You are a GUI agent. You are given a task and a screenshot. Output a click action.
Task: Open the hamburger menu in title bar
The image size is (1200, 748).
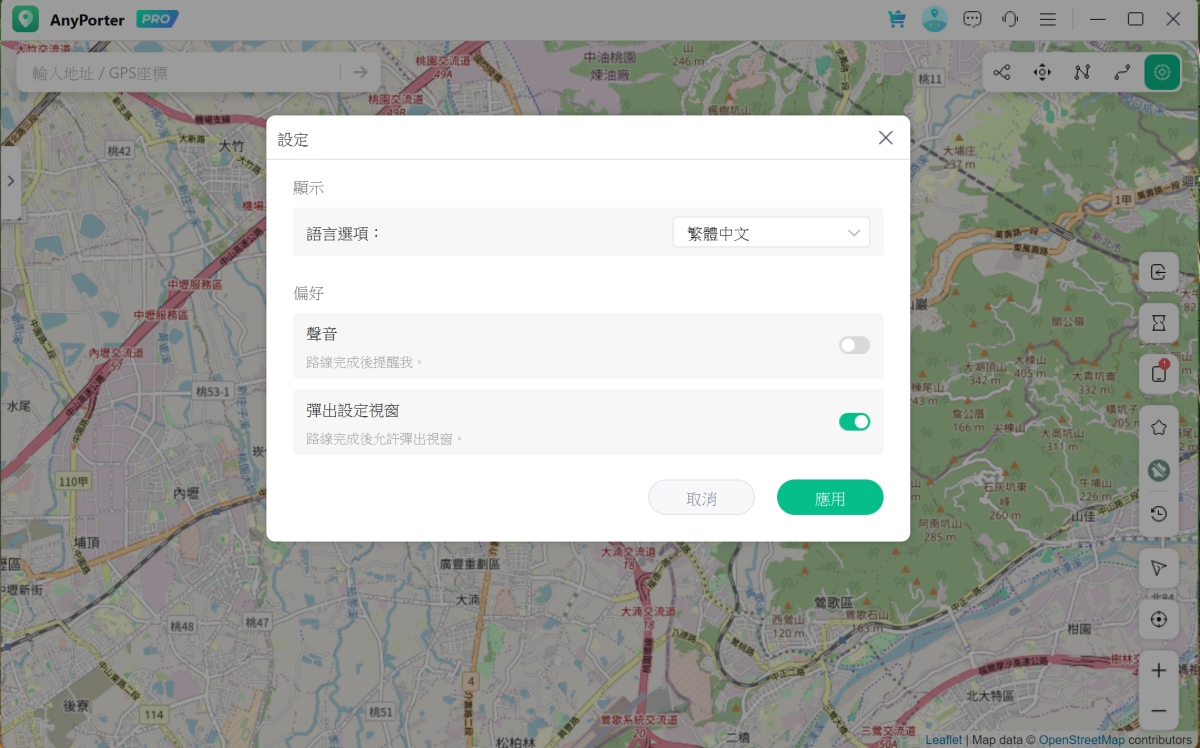[1048, 19]
